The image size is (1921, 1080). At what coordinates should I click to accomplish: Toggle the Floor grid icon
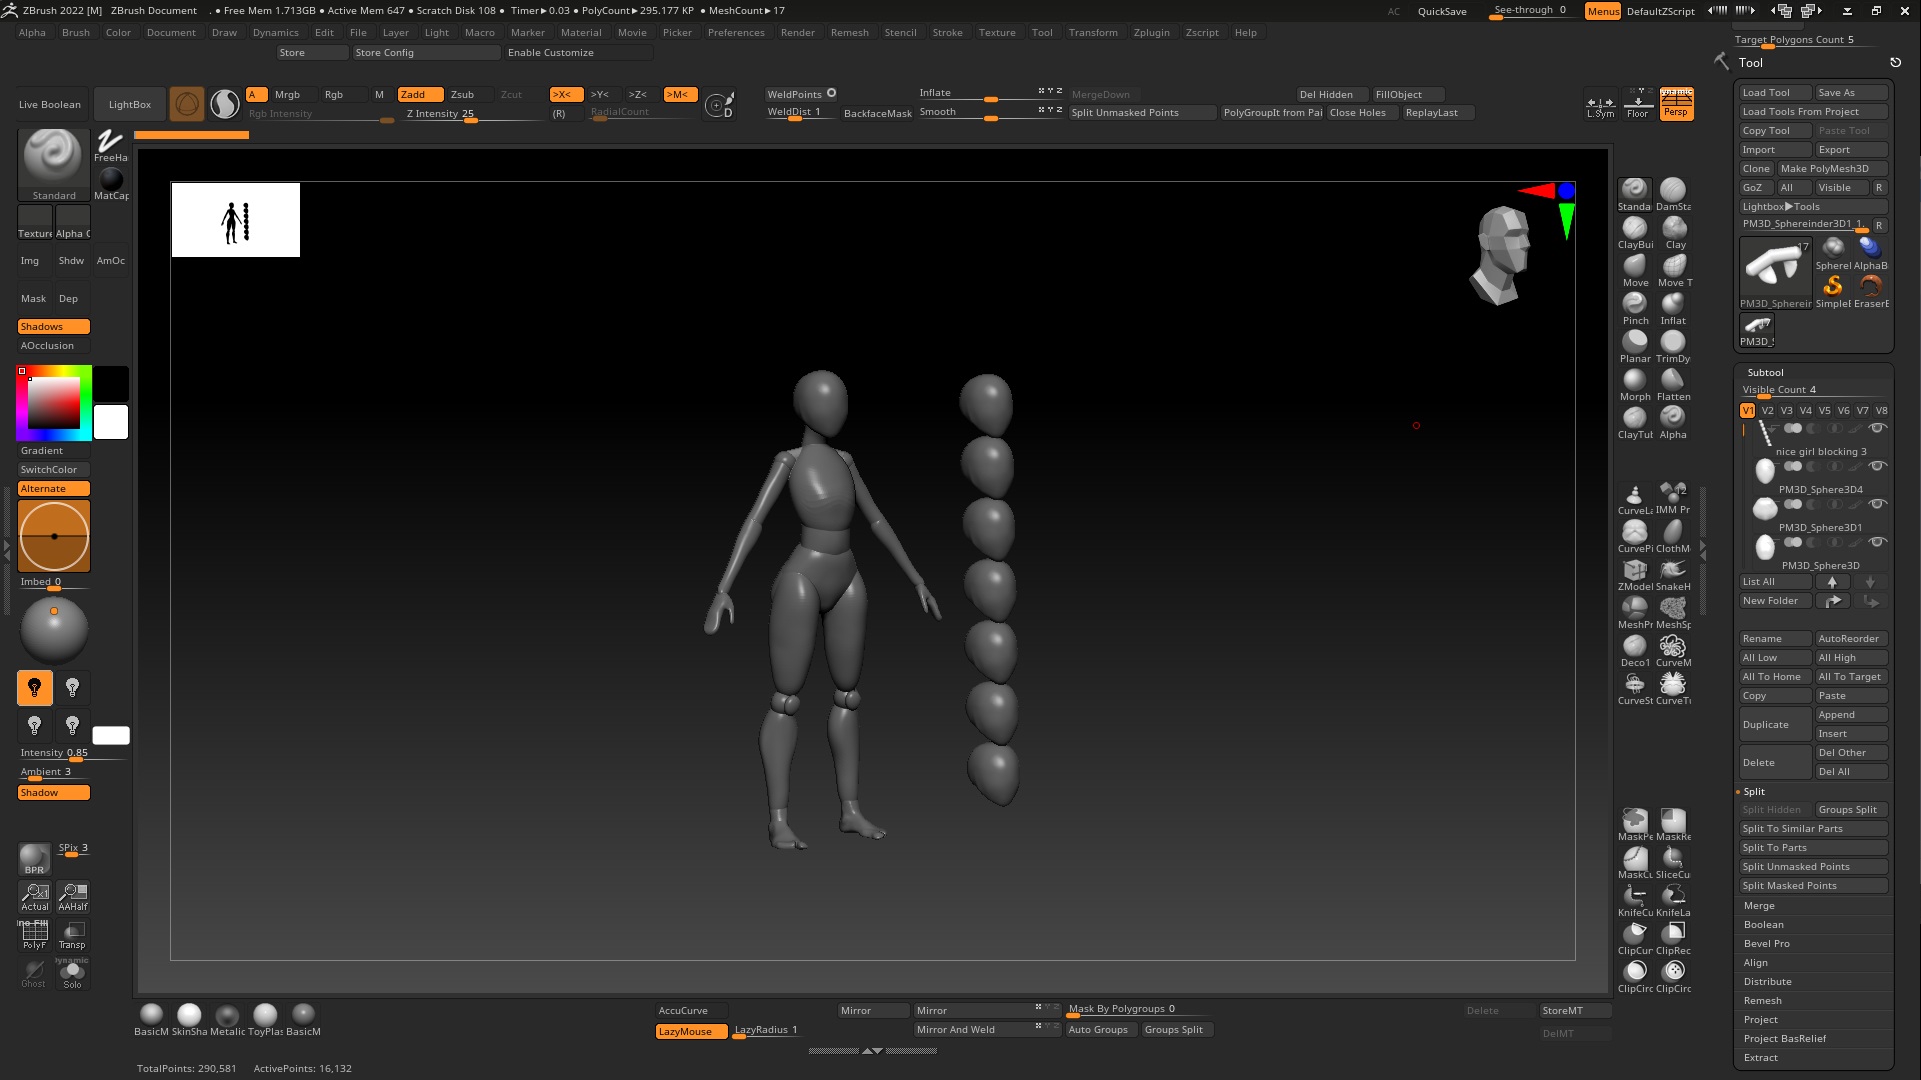point(1637,102)
